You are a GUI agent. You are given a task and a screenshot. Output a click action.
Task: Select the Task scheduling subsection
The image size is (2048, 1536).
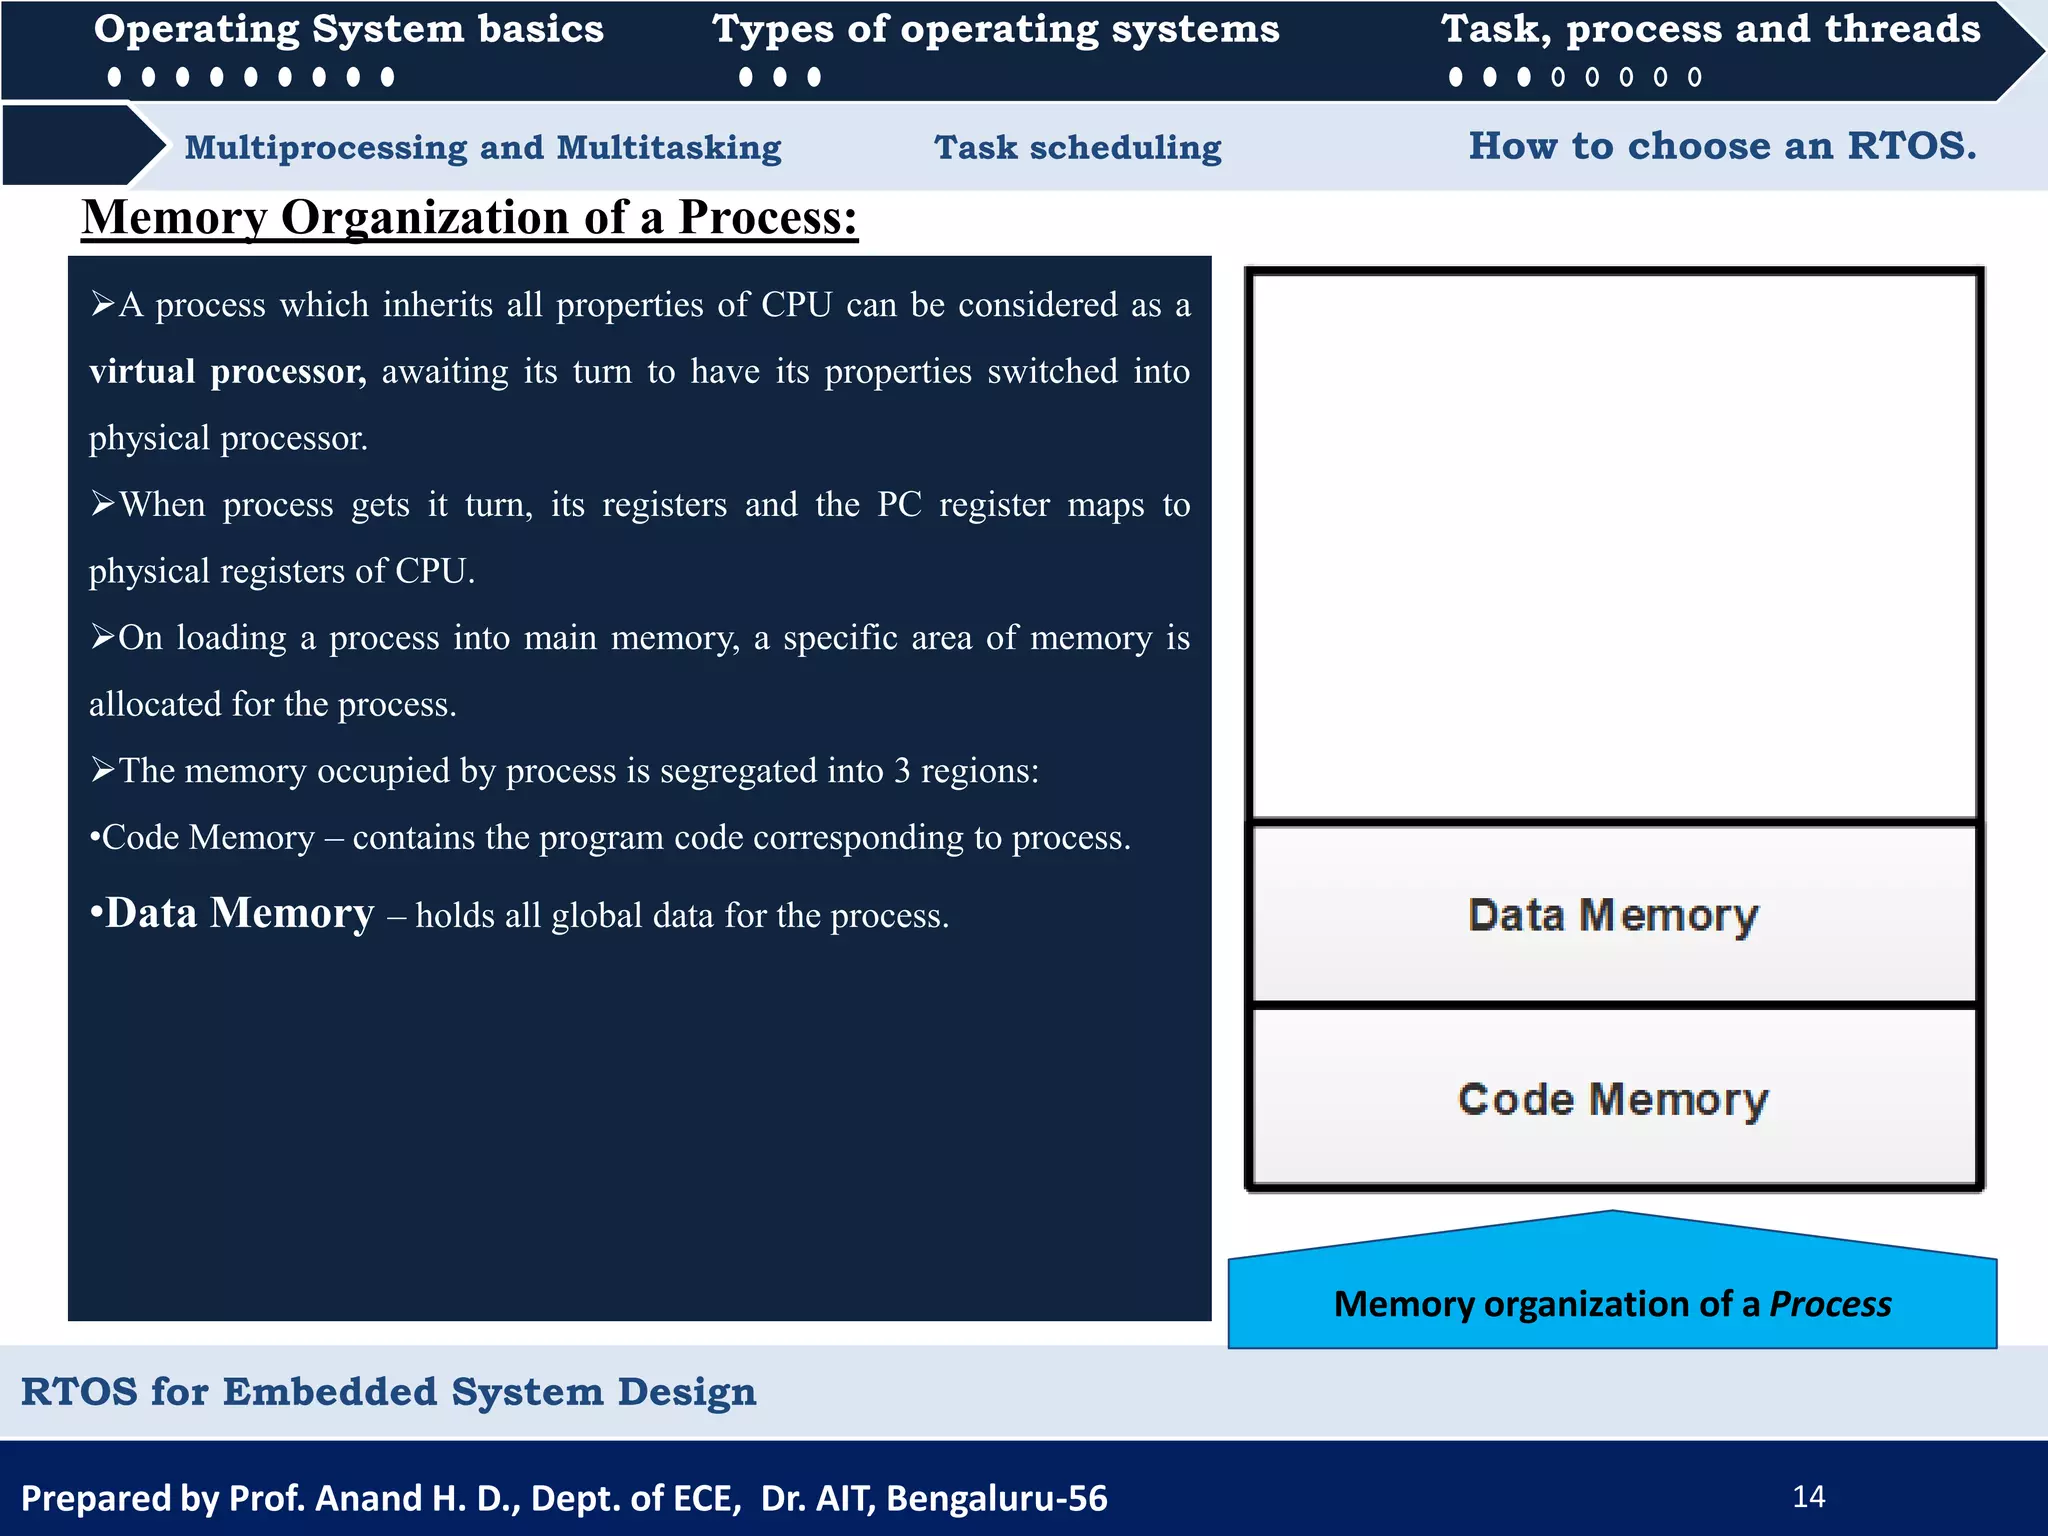[x=1077, y=148]
